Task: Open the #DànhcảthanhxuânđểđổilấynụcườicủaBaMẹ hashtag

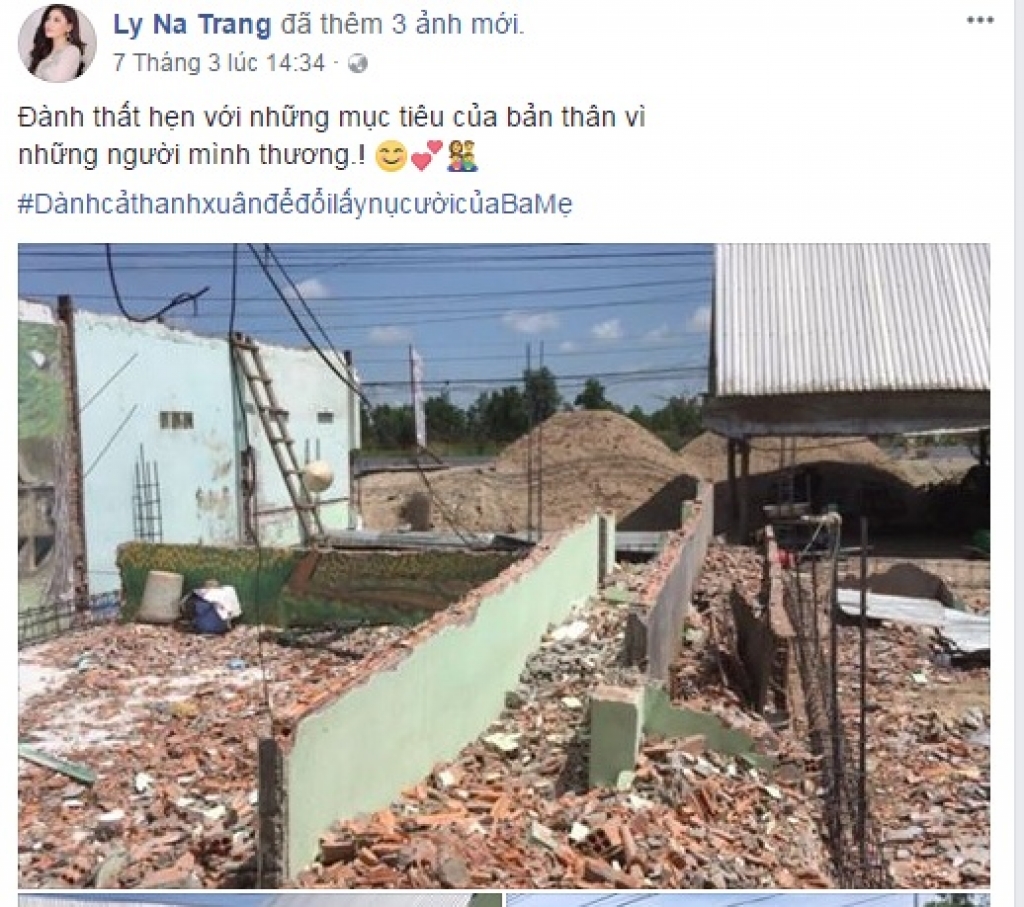Action: [x=295, y=204]
